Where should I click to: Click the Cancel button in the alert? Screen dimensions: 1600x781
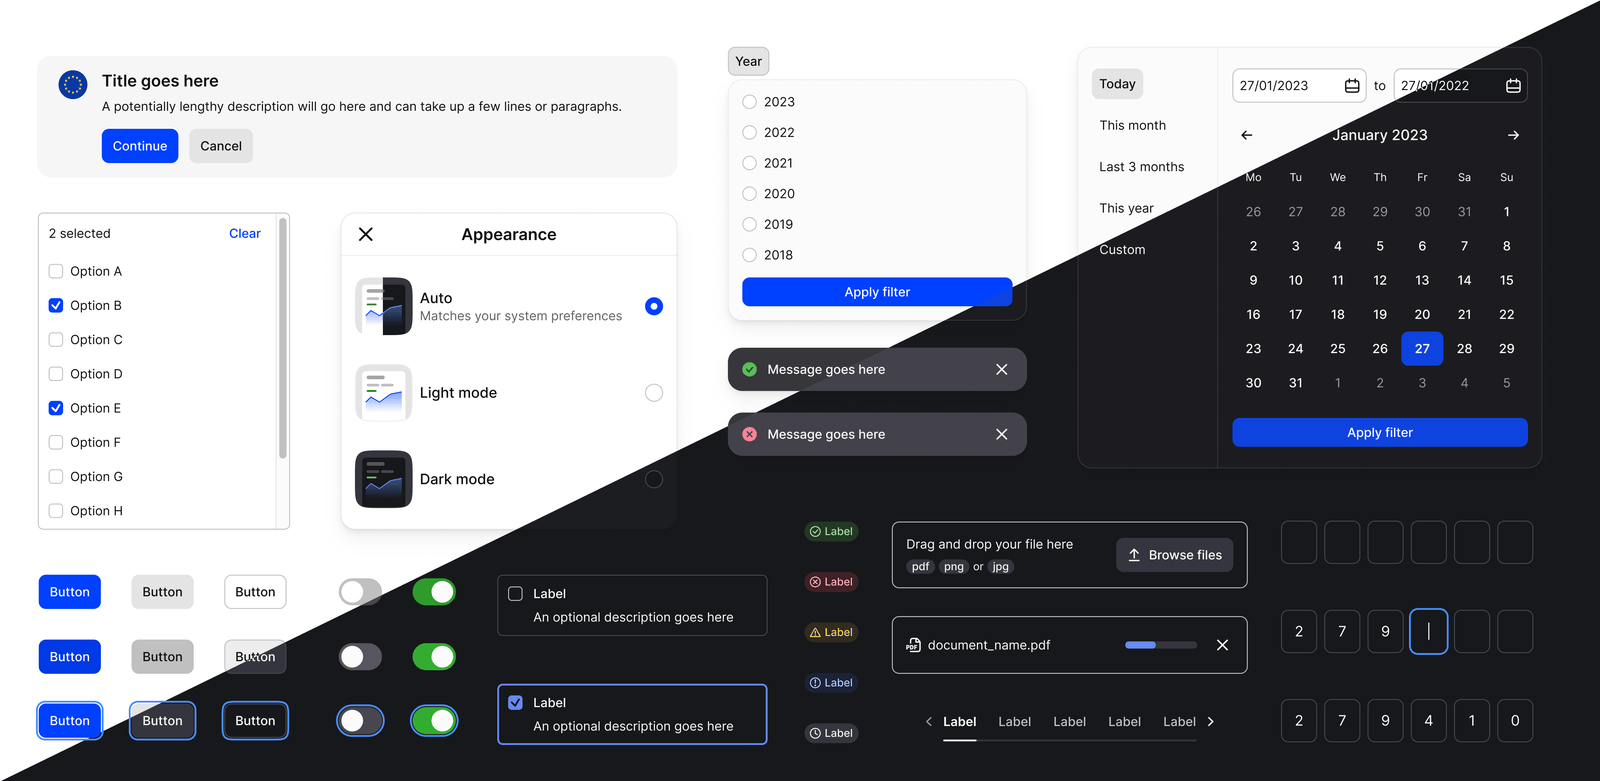click(x=221, y=146)
